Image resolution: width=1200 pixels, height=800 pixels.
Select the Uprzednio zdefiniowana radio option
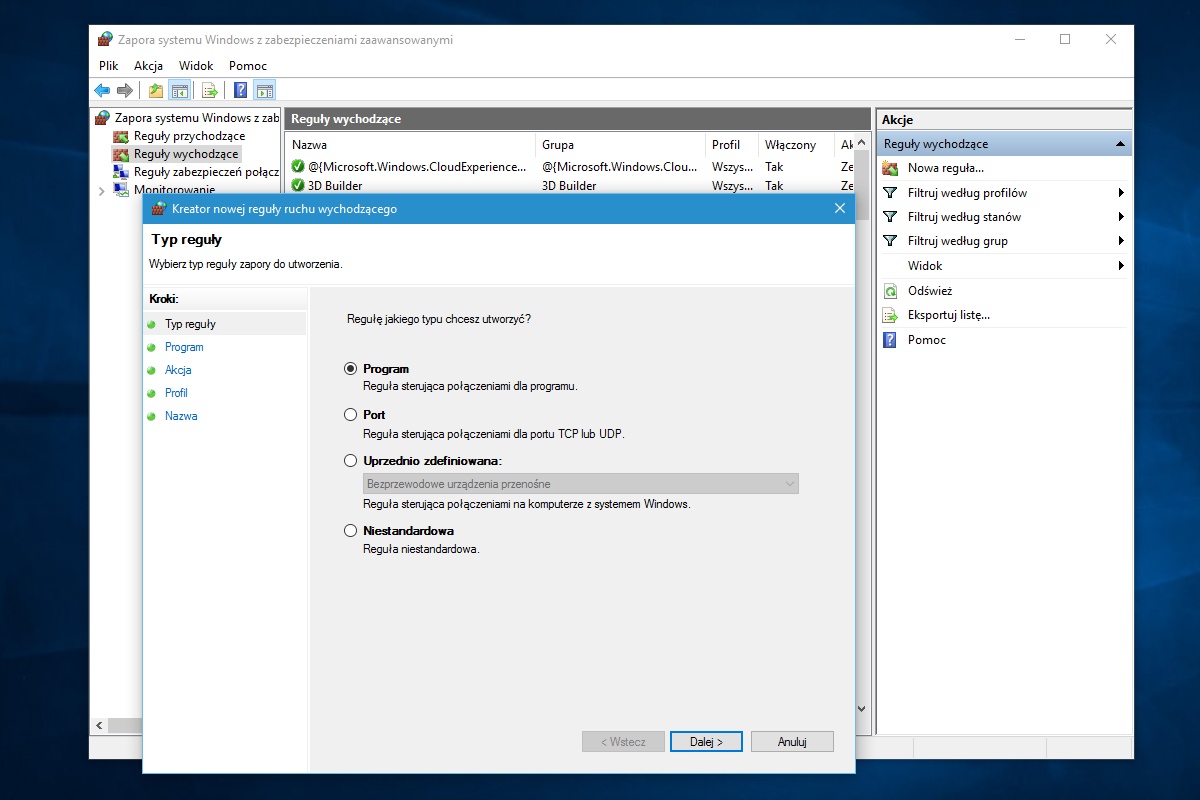coord(350,461)
